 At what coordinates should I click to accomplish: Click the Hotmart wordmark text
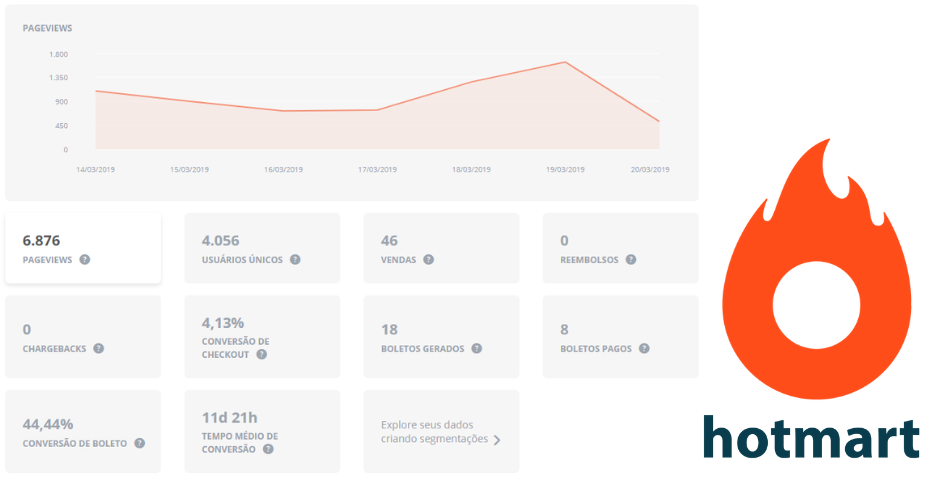(x=810, y=437)
